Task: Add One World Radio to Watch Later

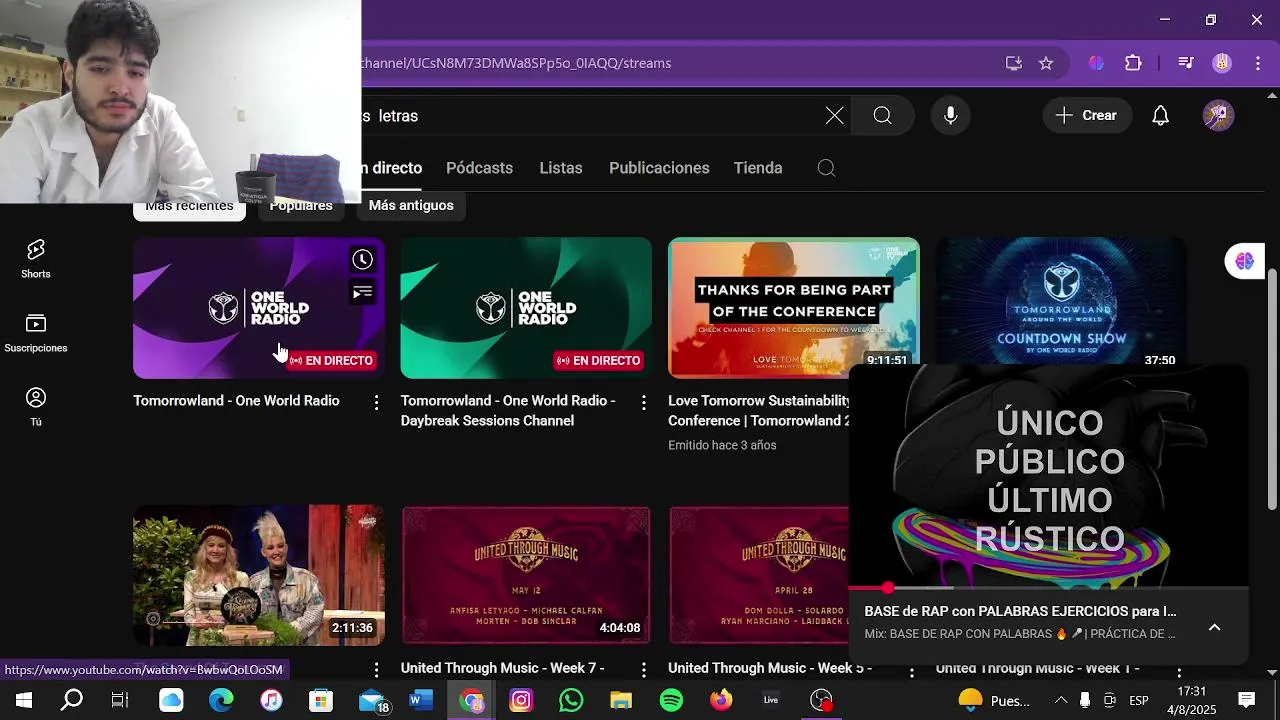Action: pyautogui.click(x=362, y=260)
